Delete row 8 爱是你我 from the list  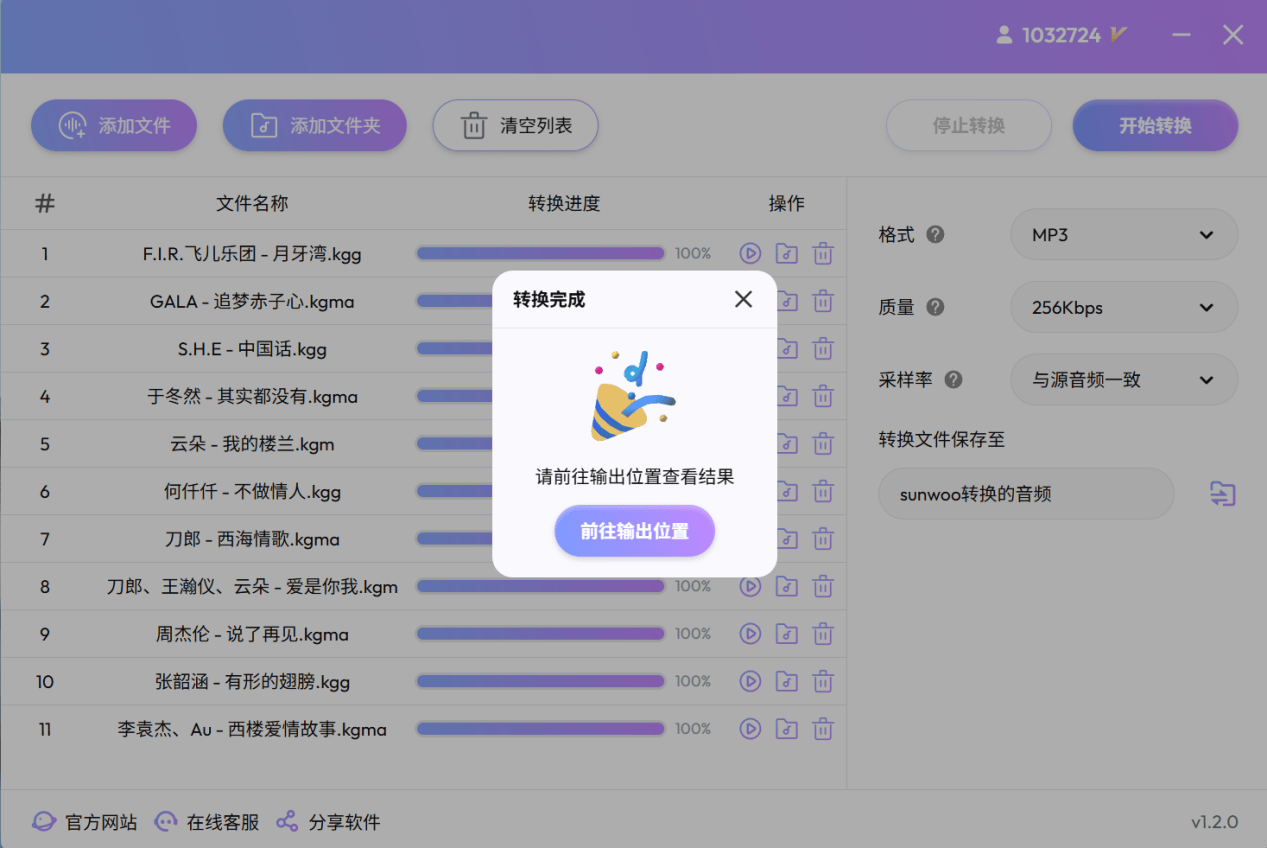(823, 587)
